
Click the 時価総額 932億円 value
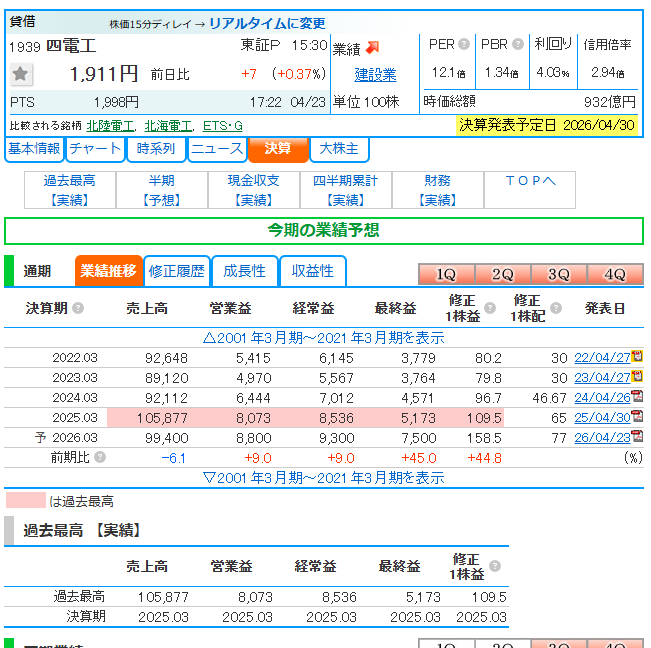click(x=609, y=102)
